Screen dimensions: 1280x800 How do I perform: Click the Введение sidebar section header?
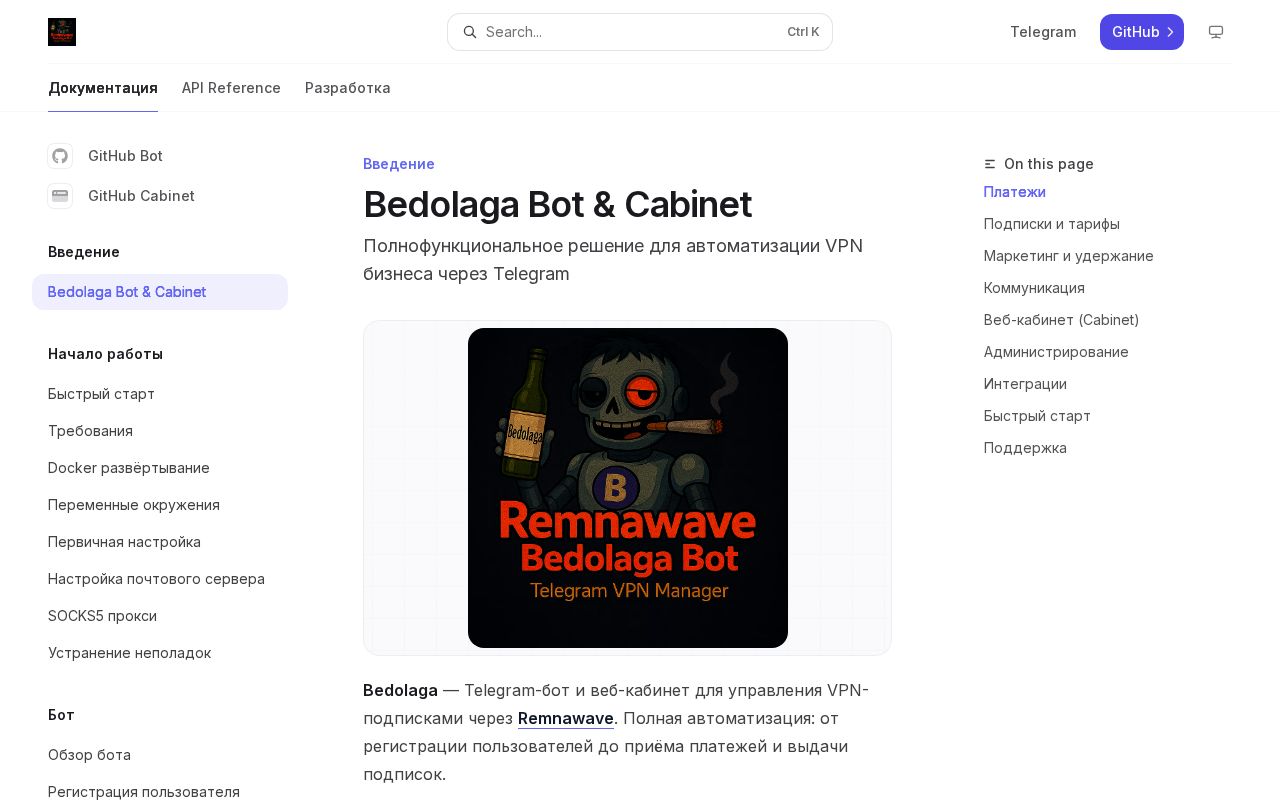[x=84, y=252]
